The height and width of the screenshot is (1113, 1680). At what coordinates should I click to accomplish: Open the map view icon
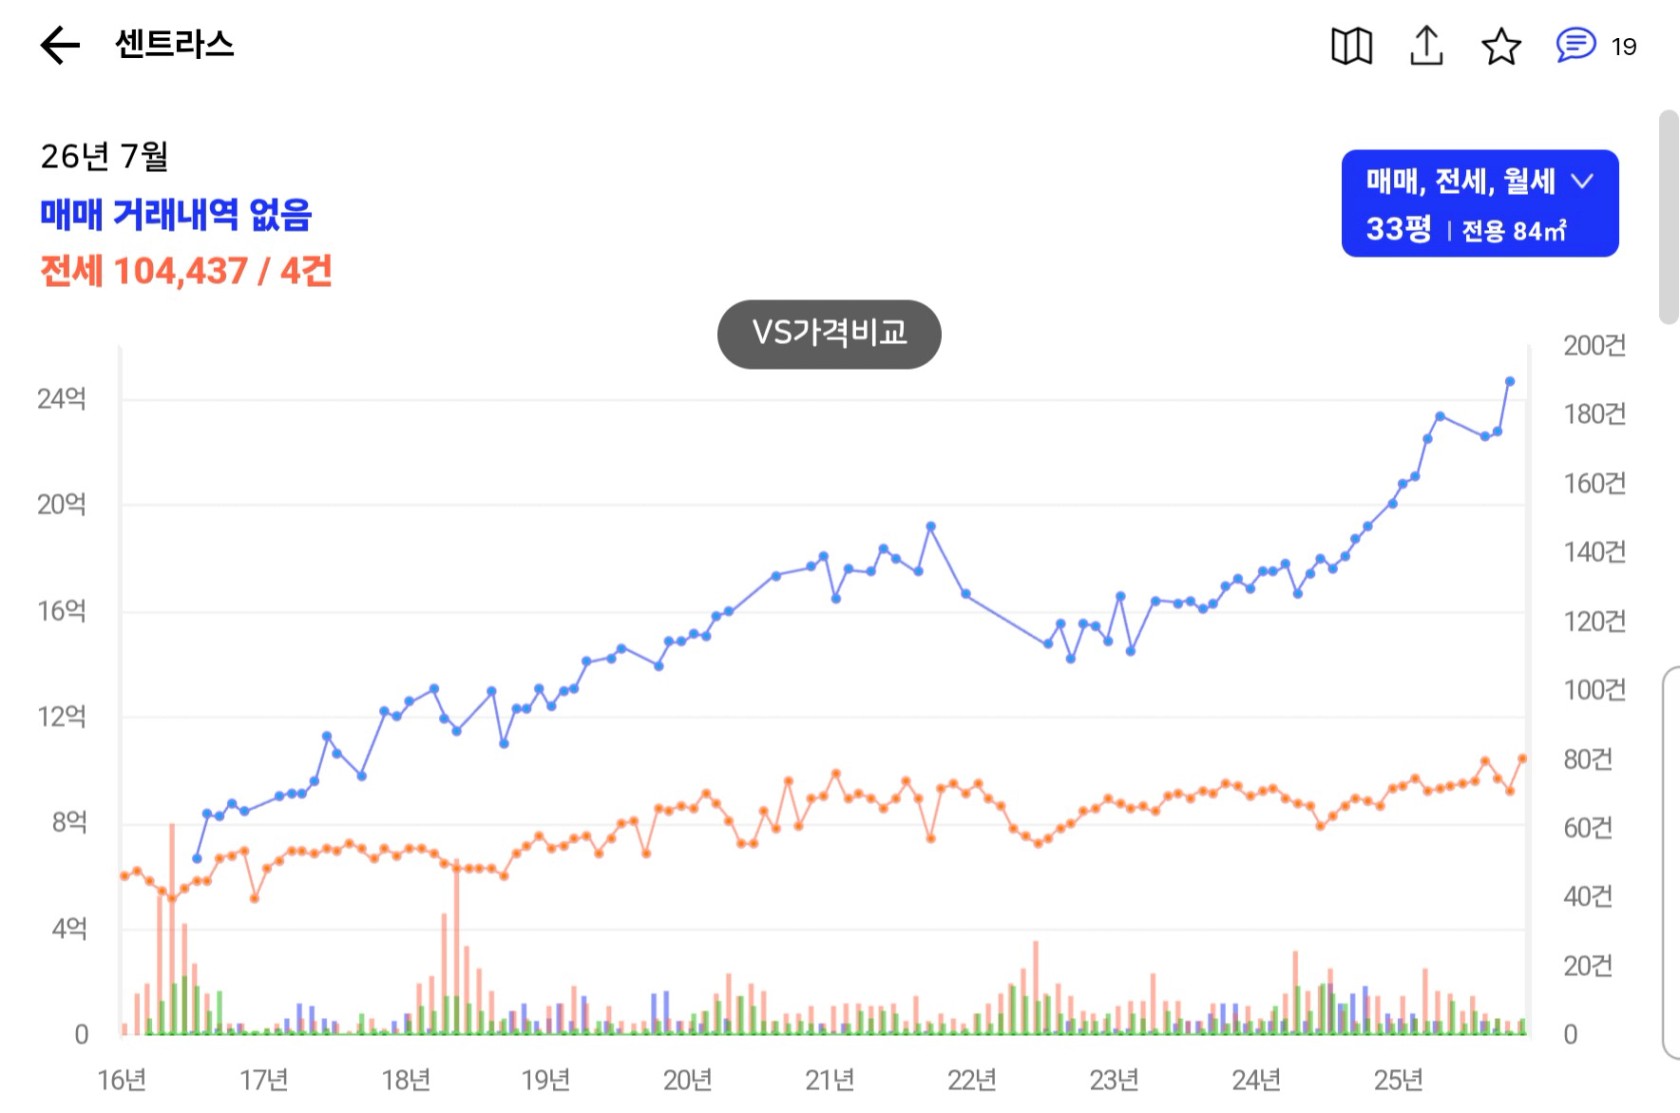coord(1351,46)
